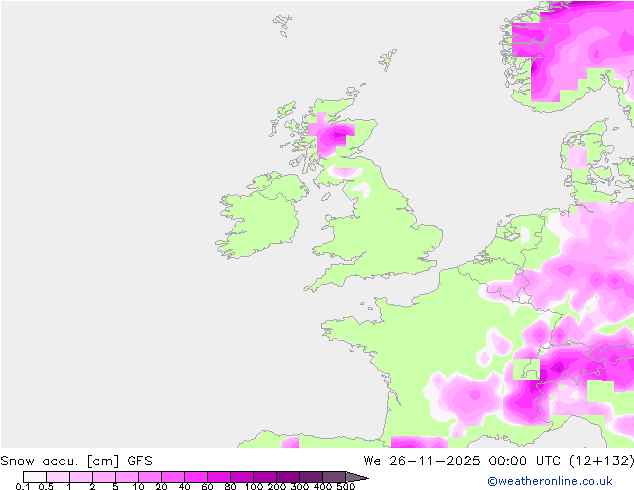The width and height of the screenshot is (634, 490).
Task: Click the 80–100 cm legend swatch
Action: tap(242, 477)
